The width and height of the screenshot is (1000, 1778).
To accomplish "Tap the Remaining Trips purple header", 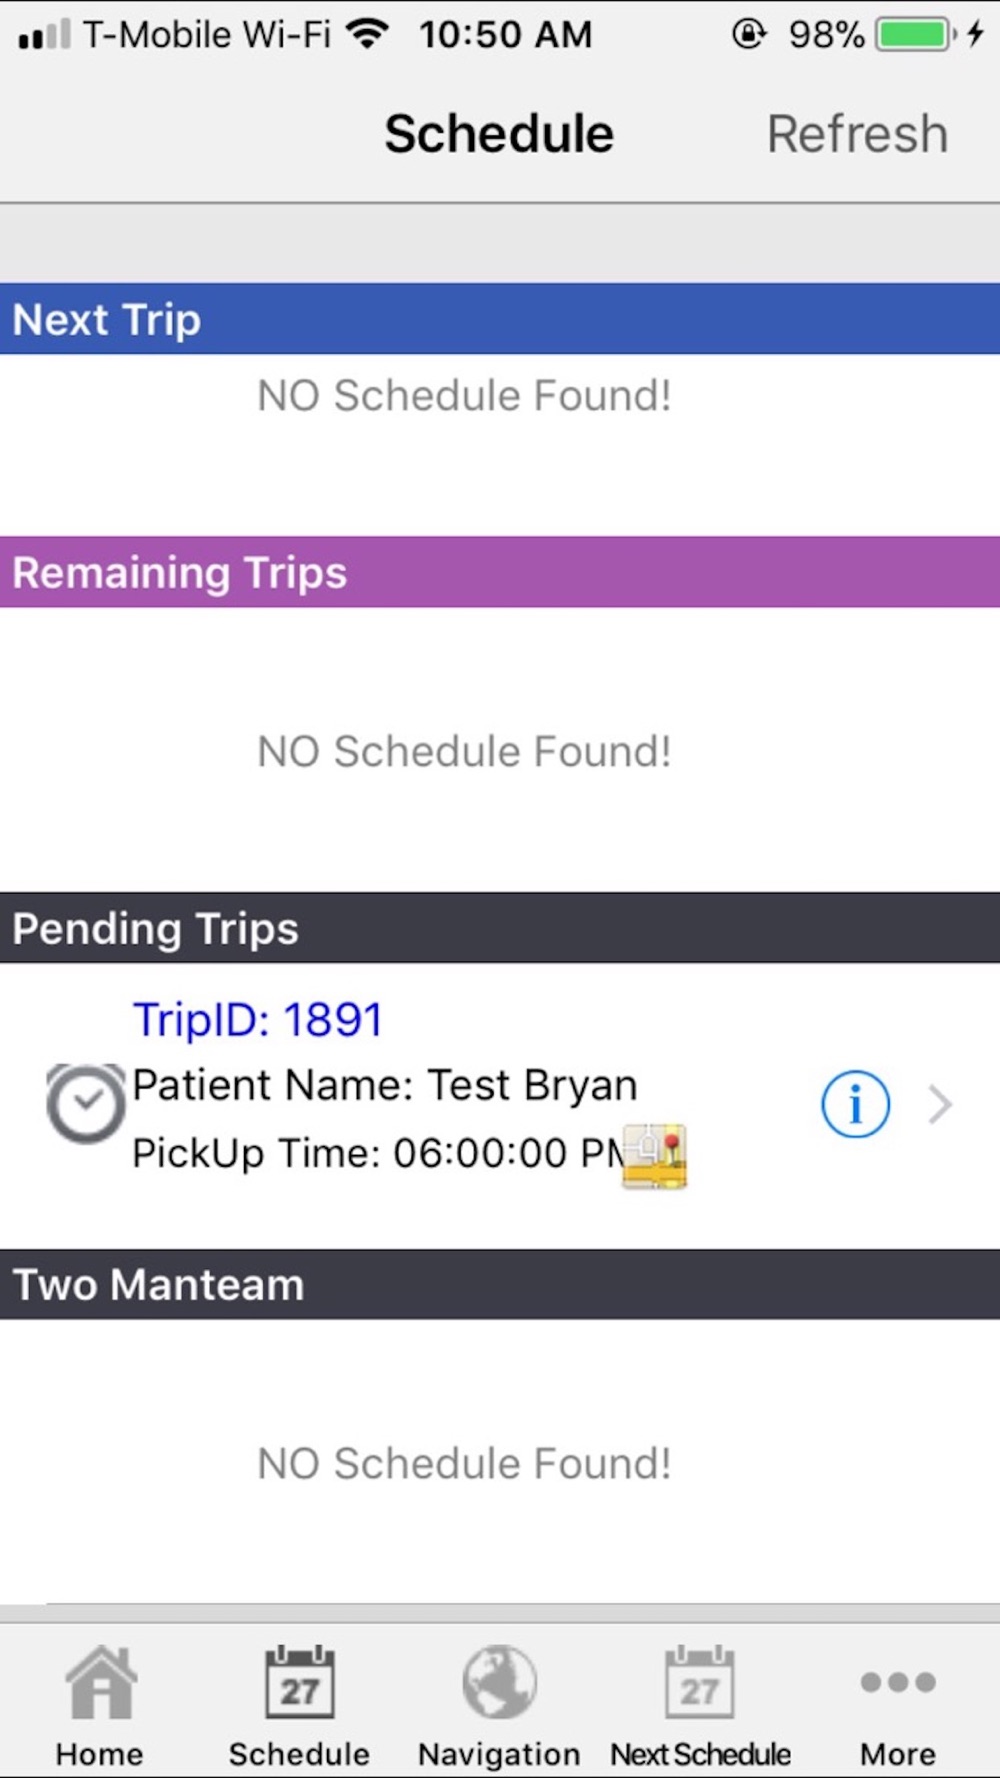I will 500,572.
